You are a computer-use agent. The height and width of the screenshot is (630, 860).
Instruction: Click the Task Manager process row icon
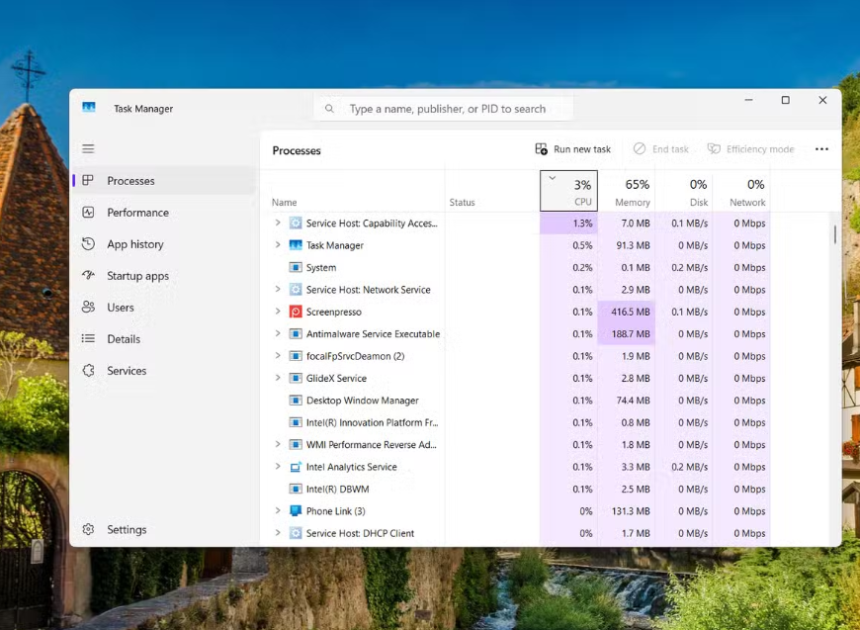[x=295, y=245]
